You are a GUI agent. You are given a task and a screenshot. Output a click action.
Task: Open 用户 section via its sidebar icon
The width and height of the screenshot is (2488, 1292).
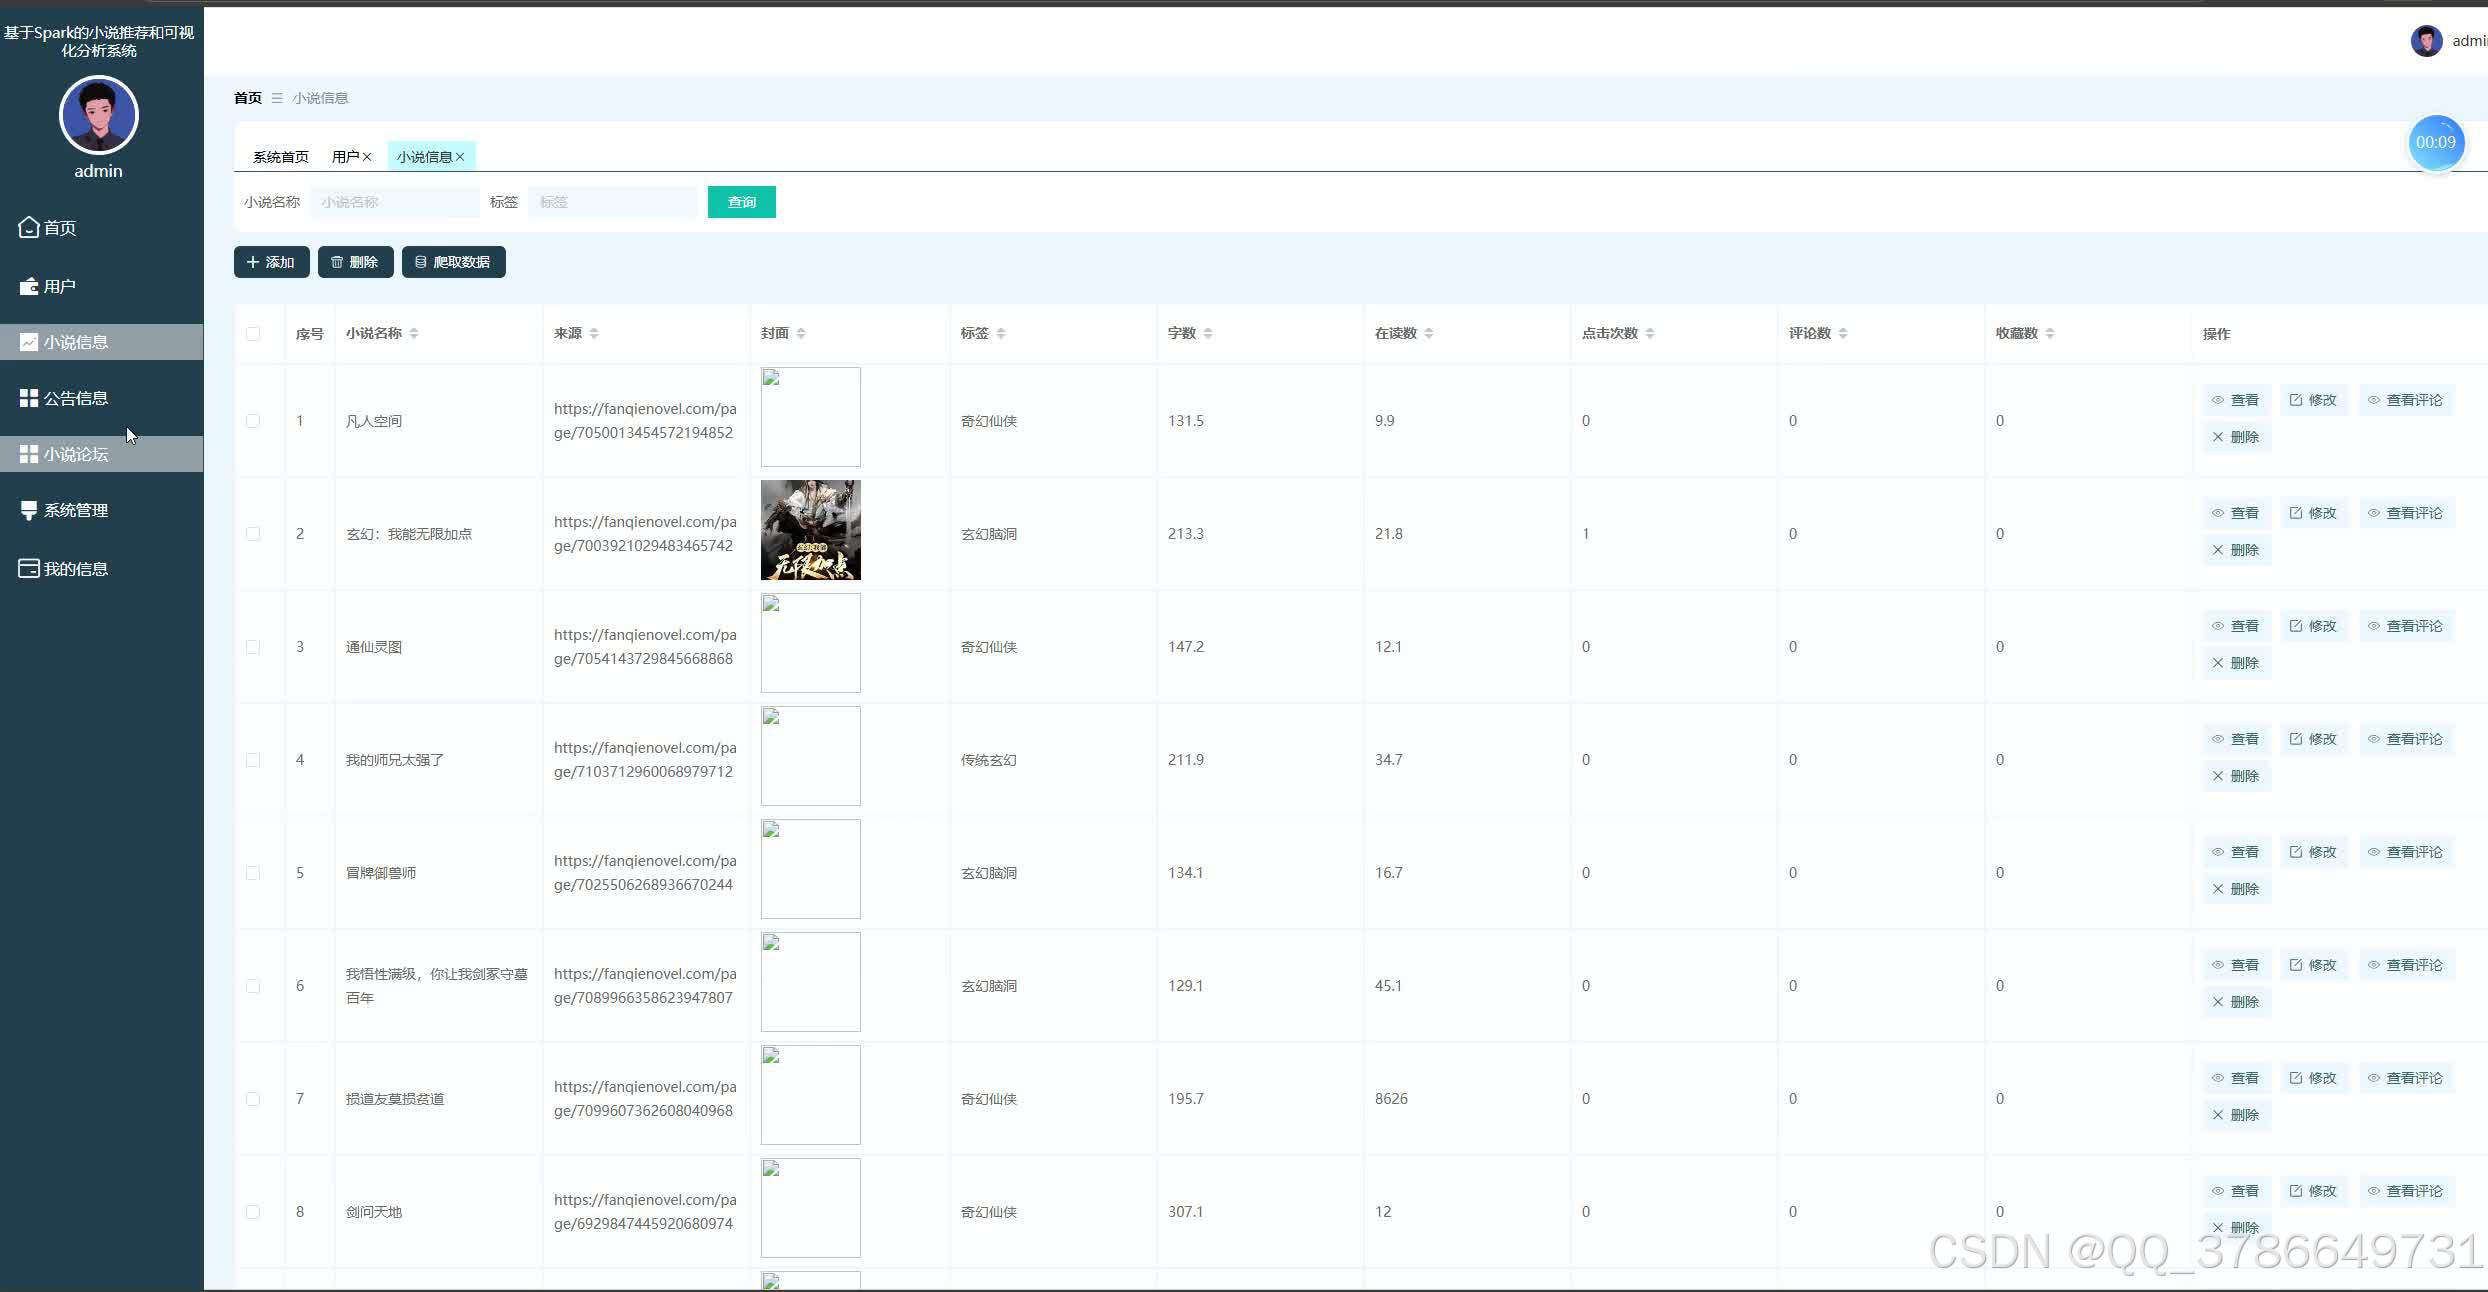click(x=28, y=287)
